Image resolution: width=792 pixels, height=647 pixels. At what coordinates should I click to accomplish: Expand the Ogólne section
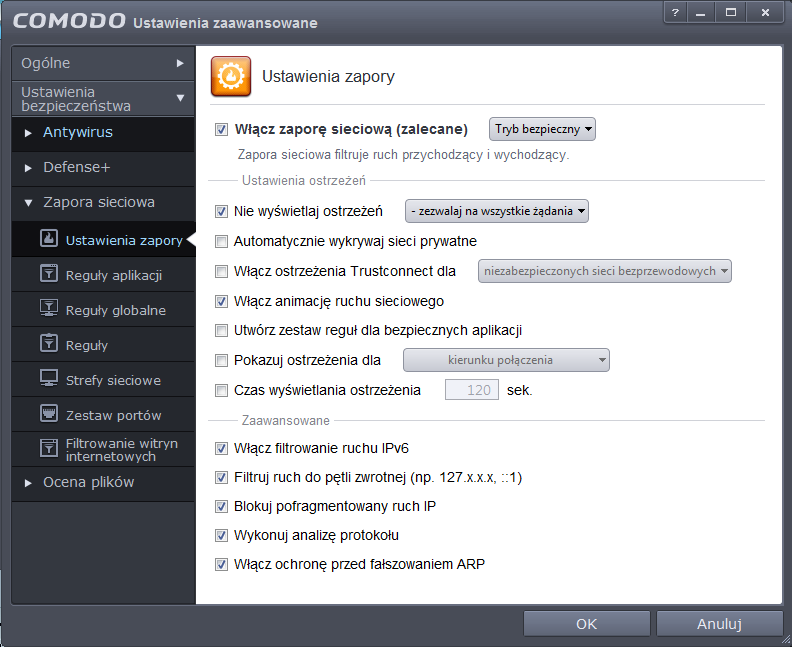(x=103, y=63)
